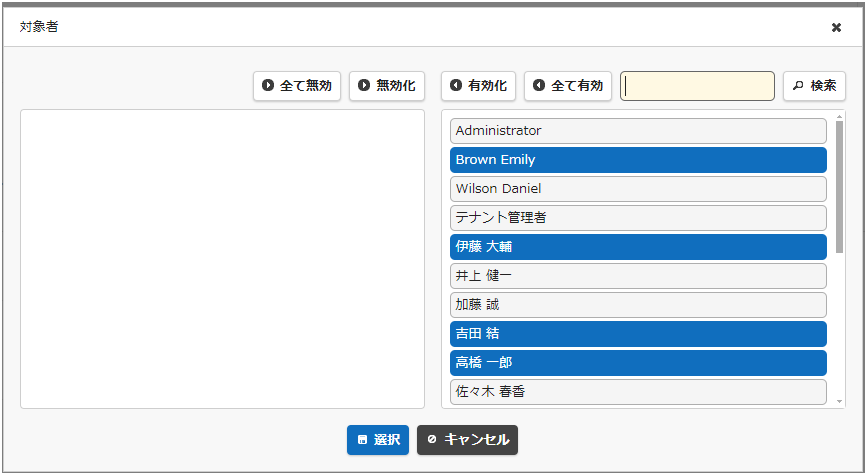Click the scrollbar down arrow
The image size is (867, 475).
pyautogui.click(x=839, y=402)
